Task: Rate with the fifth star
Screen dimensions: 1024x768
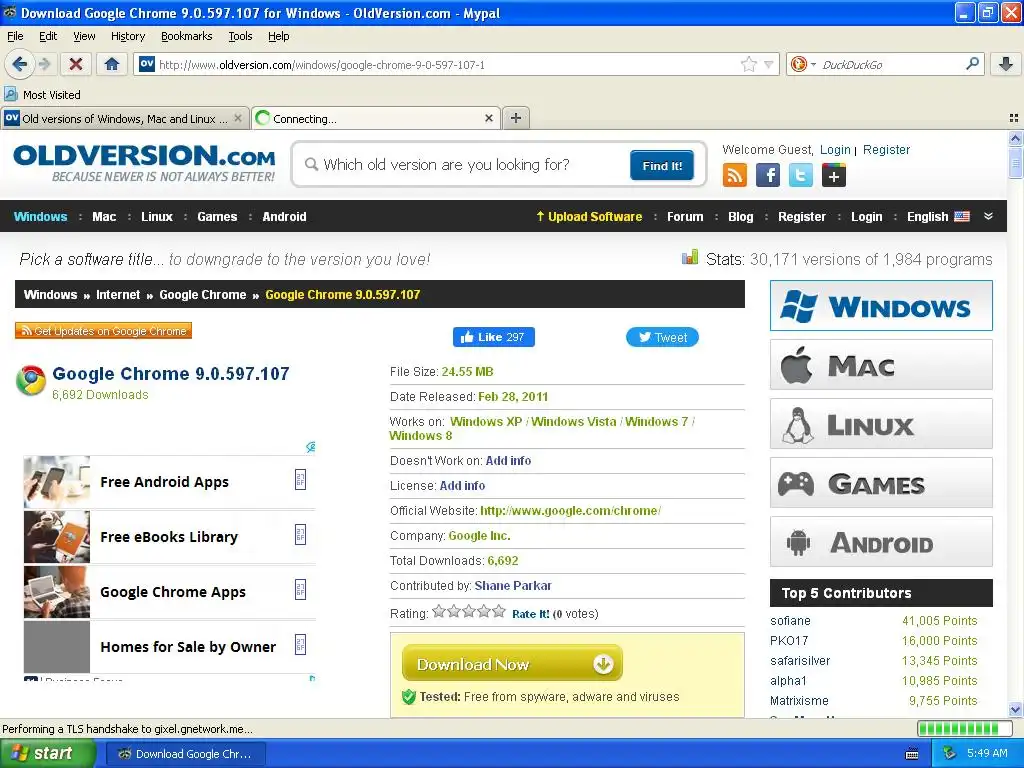Action: 499,611
